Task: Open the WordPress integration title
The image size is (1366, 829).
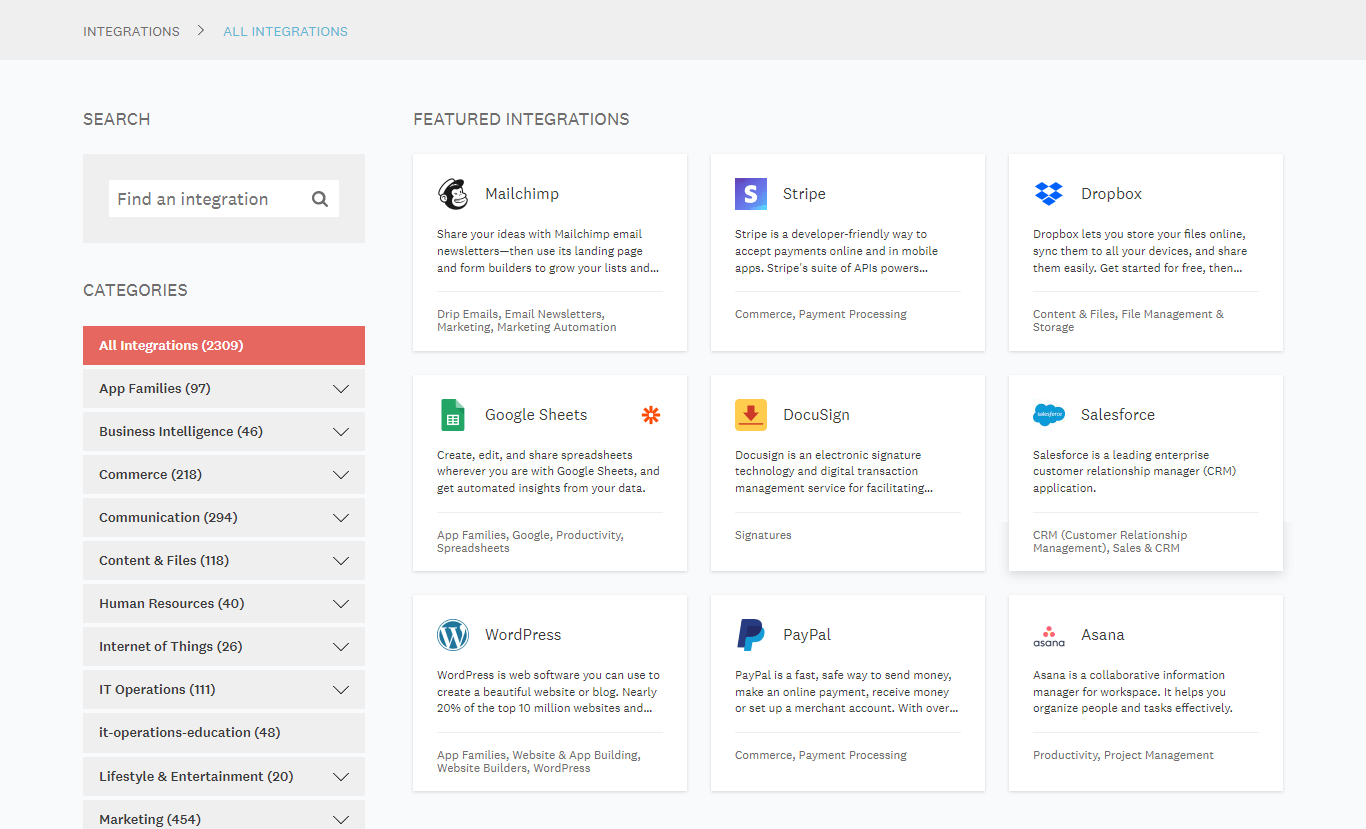Action: (523, 635)
